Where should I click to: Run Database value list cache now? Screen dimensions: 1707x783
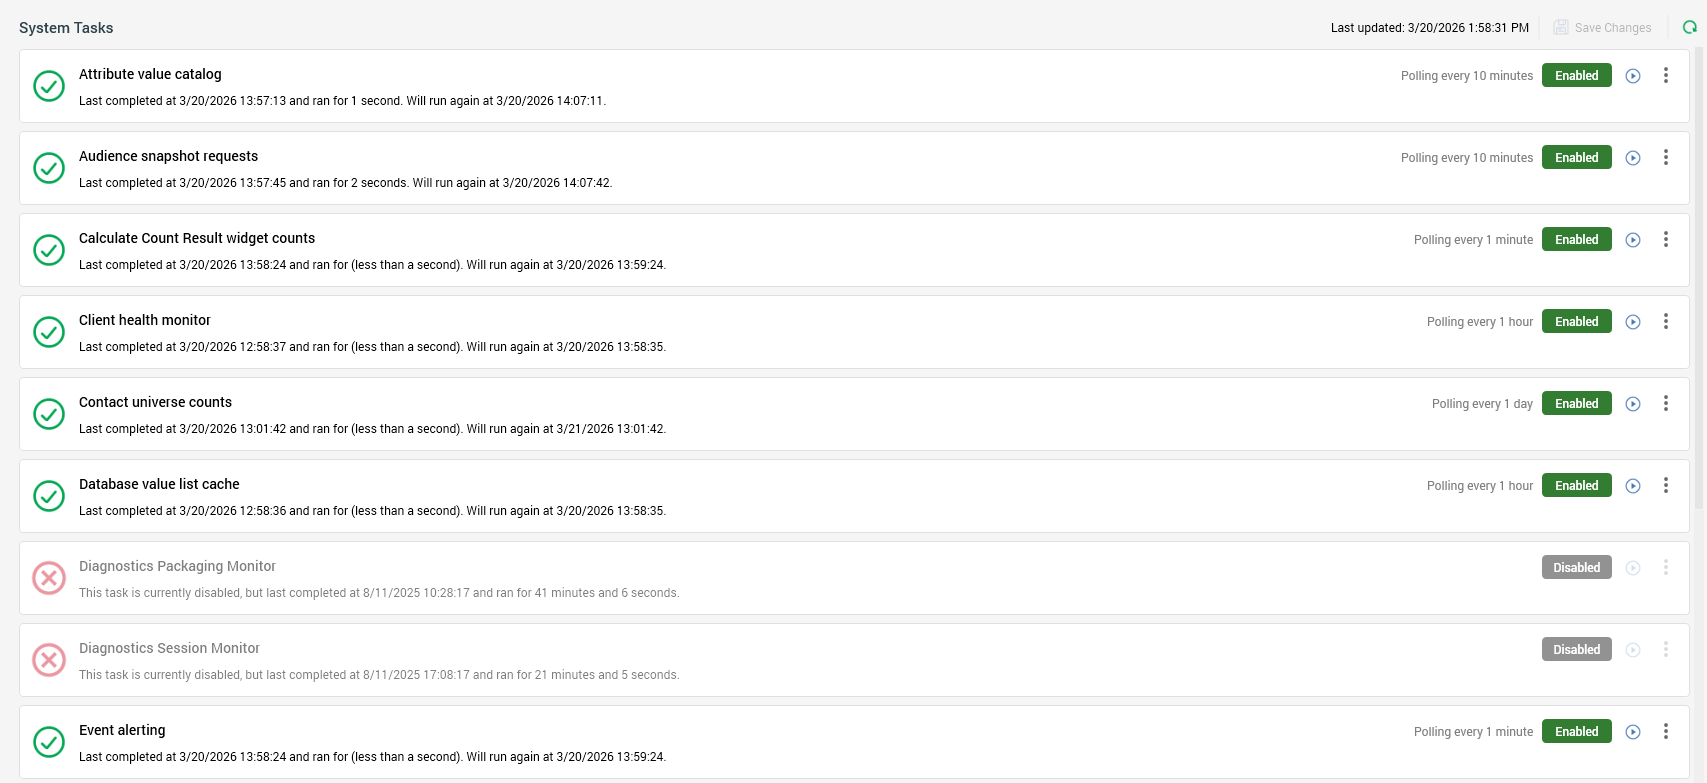tap(1633, 486)
